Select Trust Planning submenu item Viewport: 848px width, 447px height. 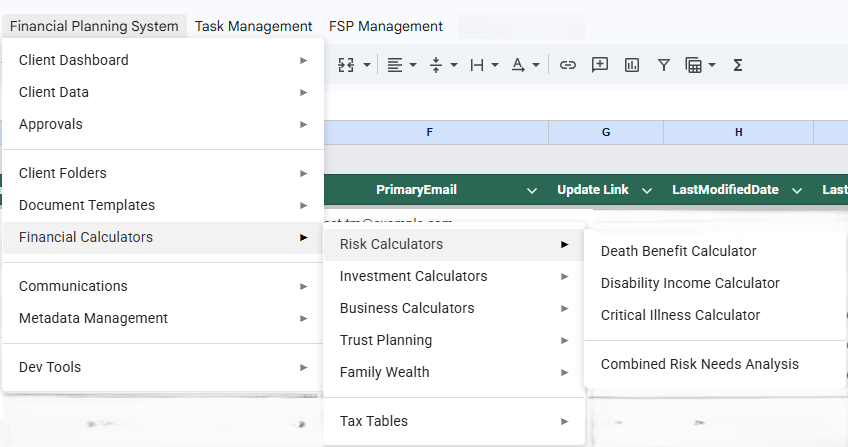coord(454,340)
